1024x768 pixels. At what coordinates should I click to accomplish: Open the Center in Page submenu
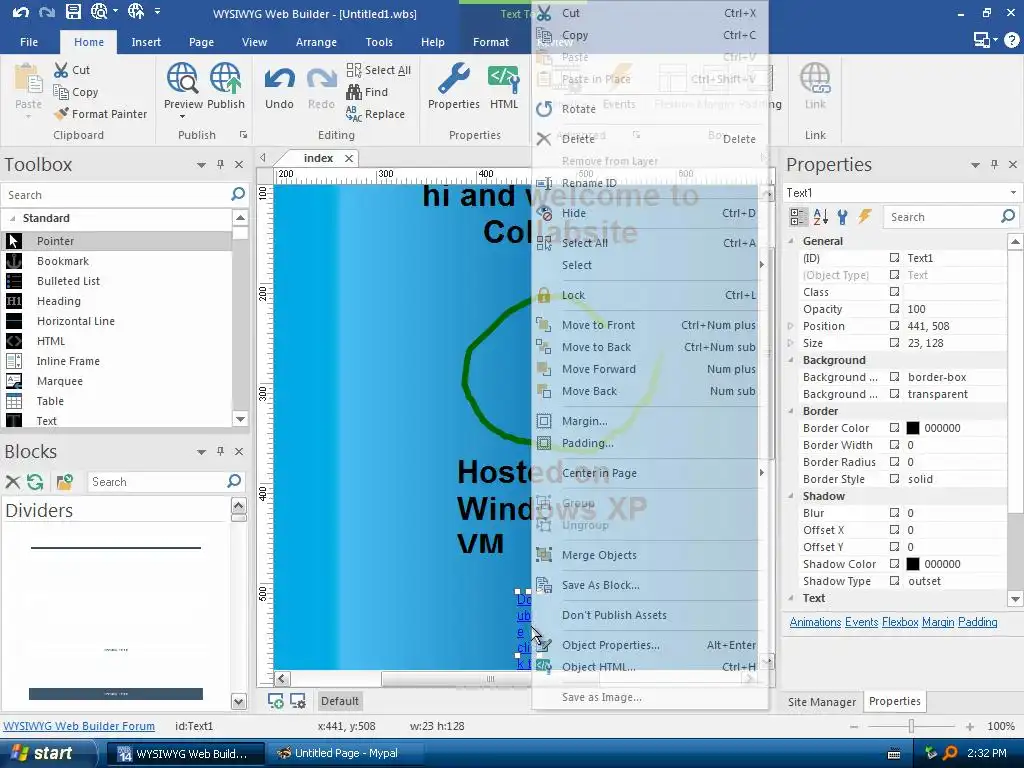point(650,473)
